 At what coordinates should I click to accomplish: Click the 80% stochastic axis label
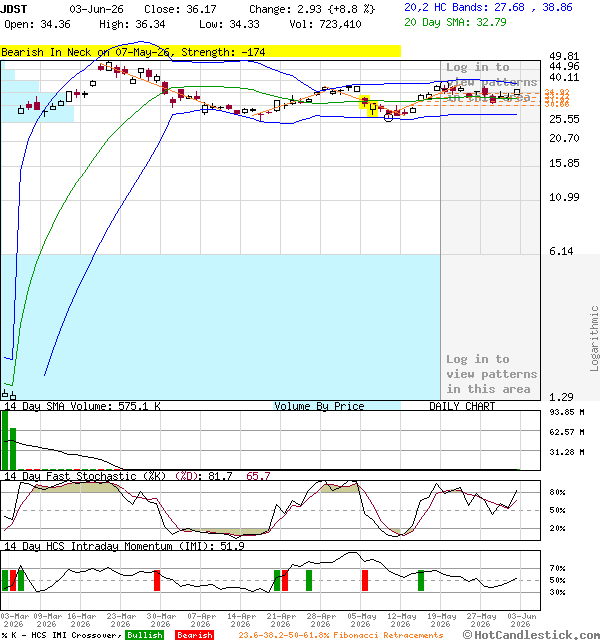pos(557,492)
